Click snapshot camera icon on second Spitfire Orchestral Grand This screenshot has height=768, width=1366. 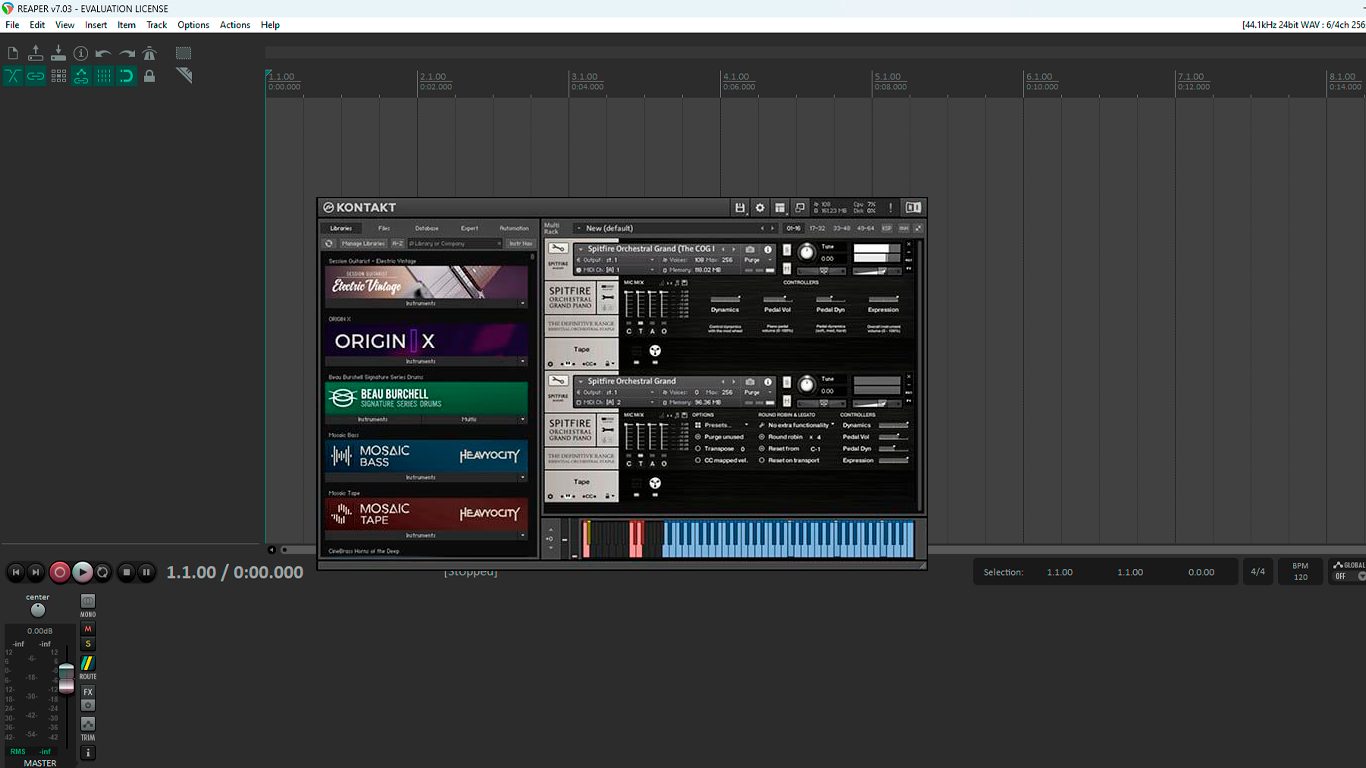[x=750, y=381]
